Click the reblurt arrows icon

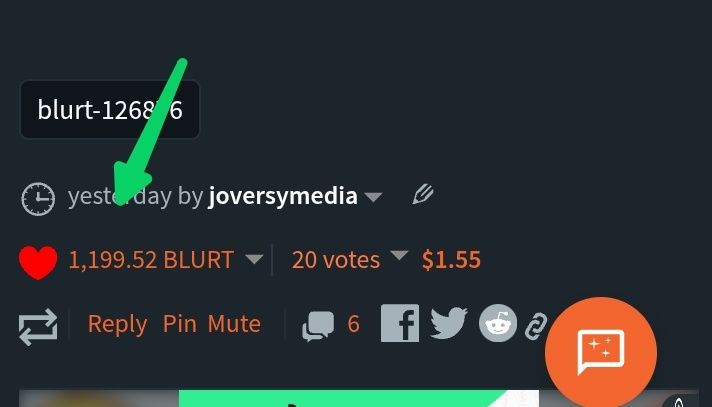[38, 326]
